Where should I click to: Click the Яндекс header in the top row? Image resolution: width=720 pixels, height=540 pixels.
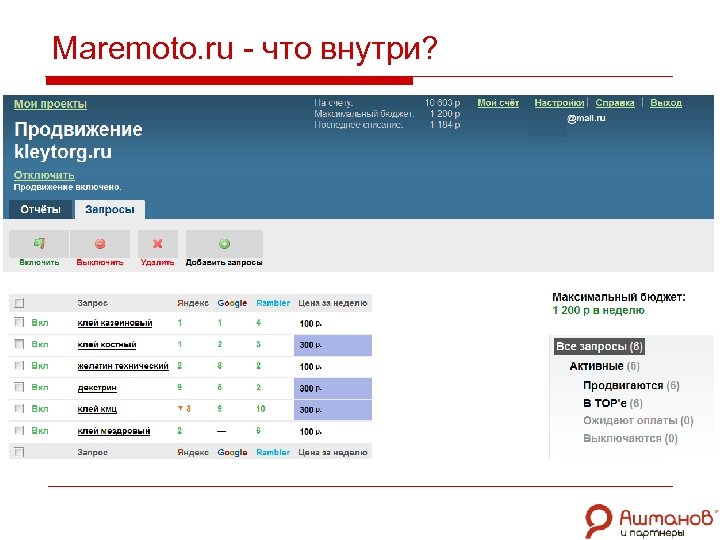tap(193, 303)
